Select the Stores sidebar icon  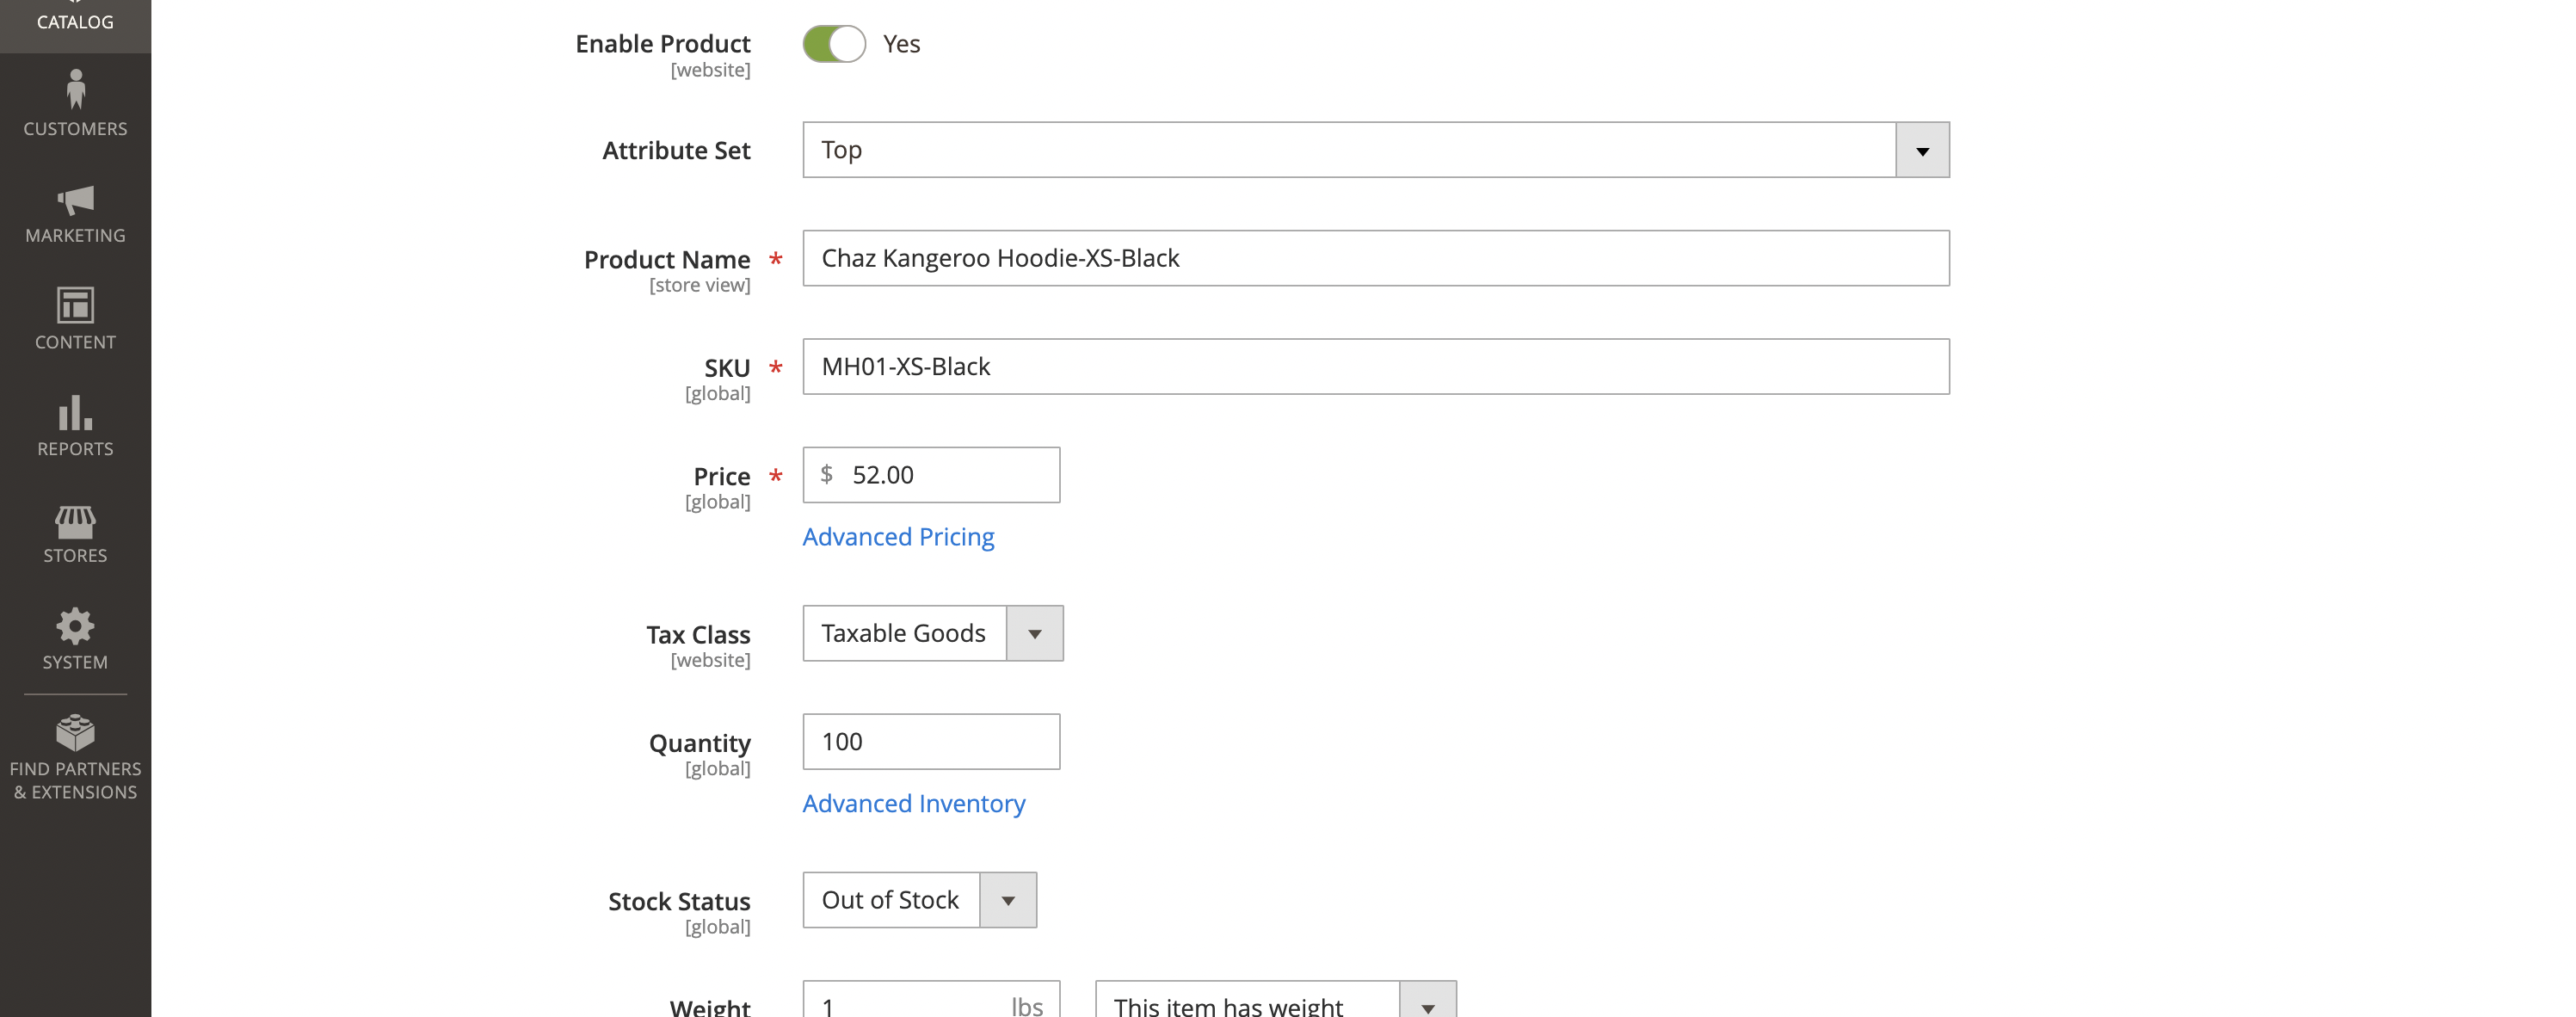coord(75,533)
